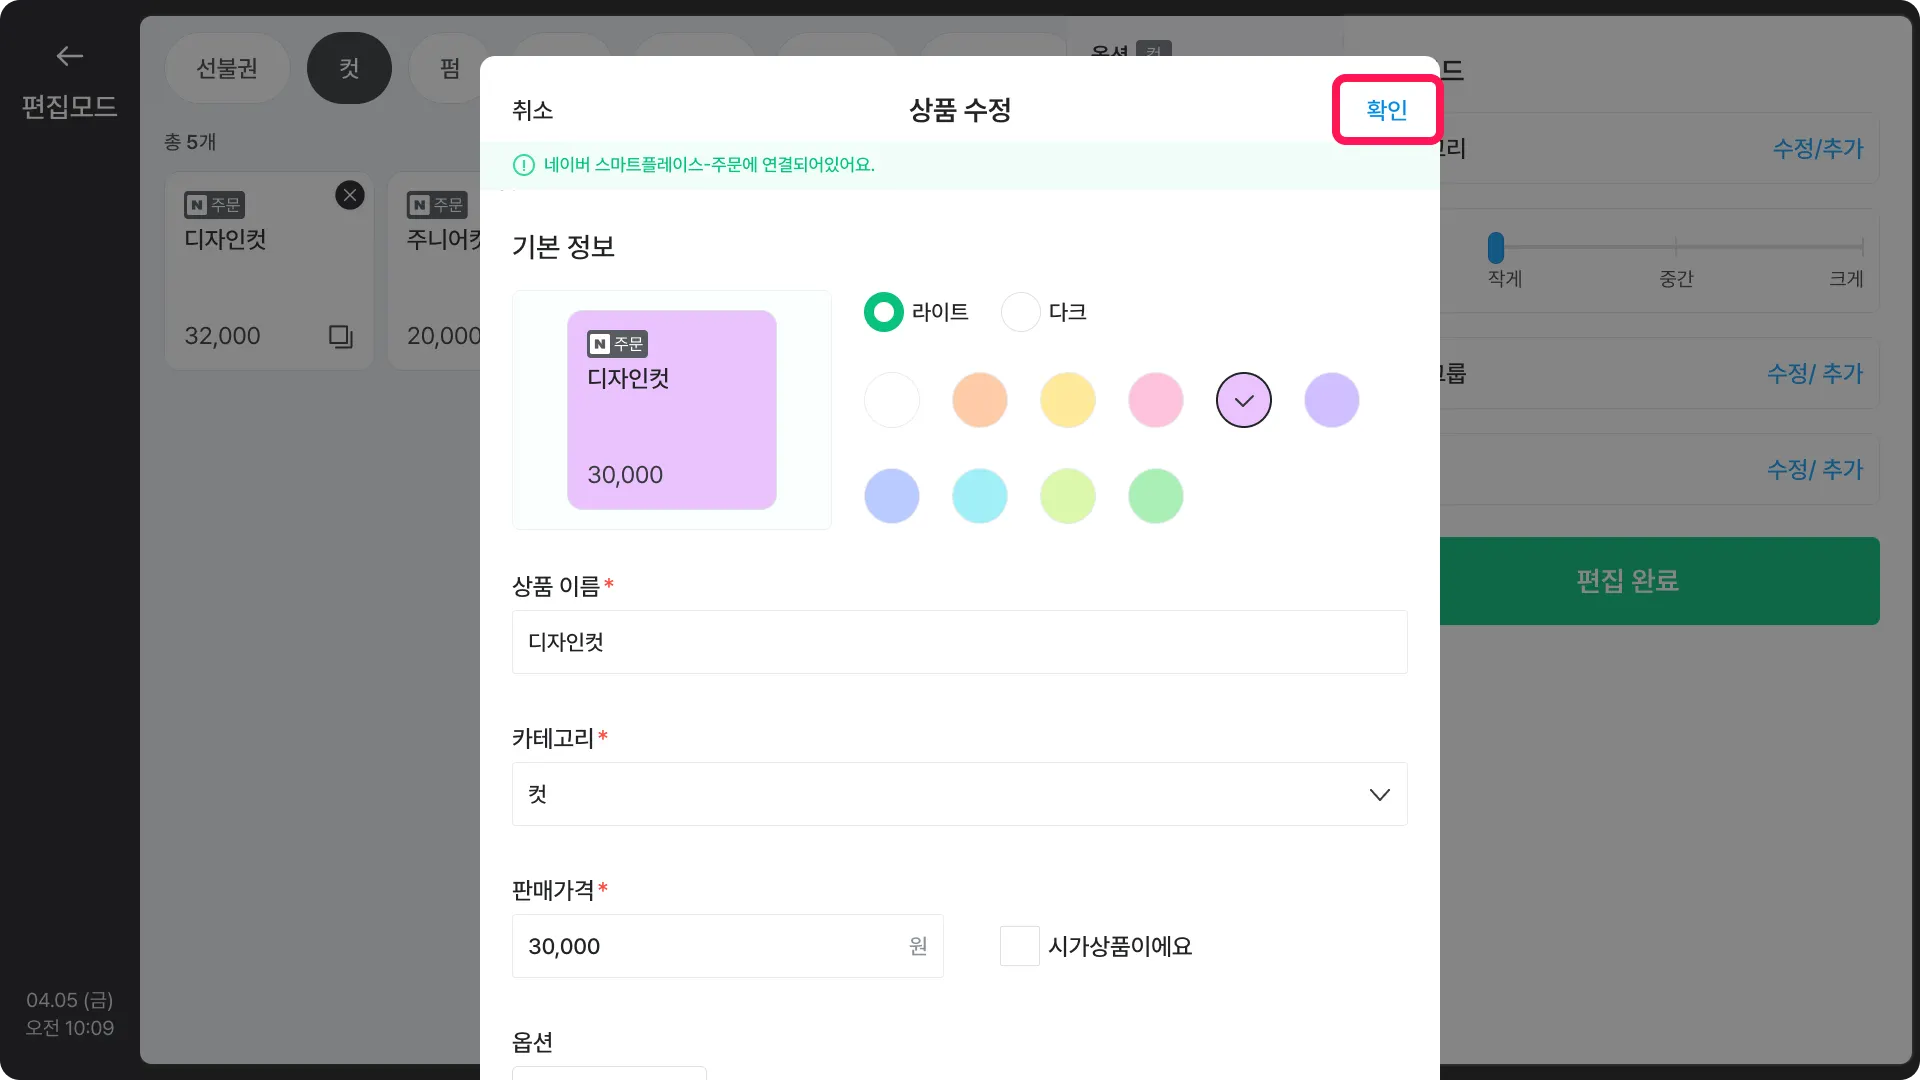Viewport: 1920px width, 1080px height.
Task: Pick the pink color swatch
Action: pos(1155,400)
